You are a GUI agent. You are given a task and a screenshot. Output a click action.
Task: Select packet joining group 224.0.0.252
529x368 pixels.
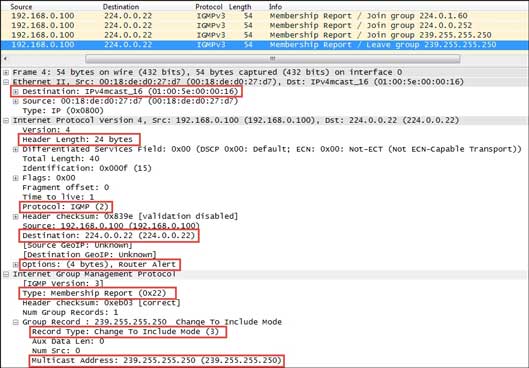(264, 25)
